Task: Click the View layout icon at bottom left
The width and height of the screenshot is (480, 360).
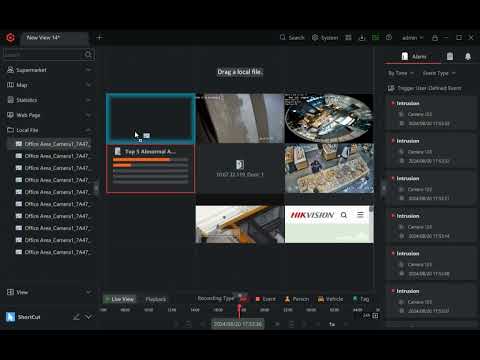Action: pyautogui.click(x=11, y=292)
